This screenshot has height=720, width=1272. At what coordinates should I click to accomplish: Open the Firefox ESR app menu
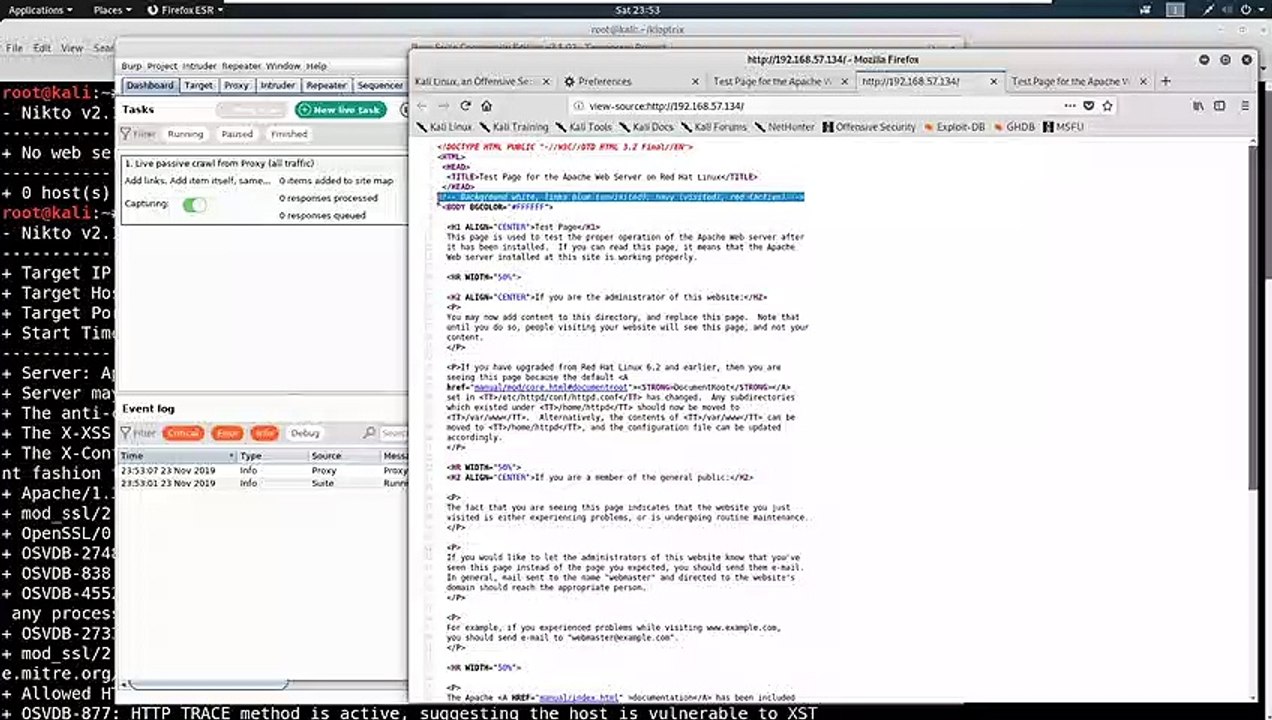[x=184, y=9]
